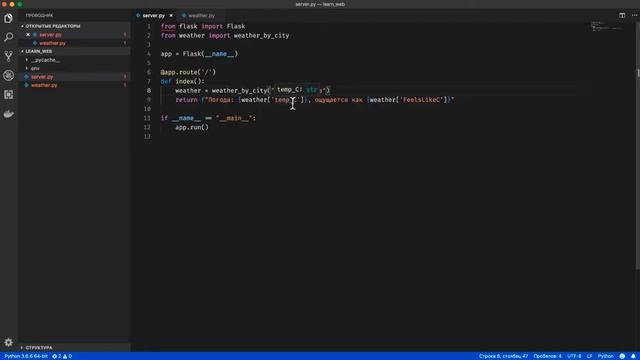This screenshot has width=640, height=360.
Task: Open notifications bell in status bar
Action: 633,356
